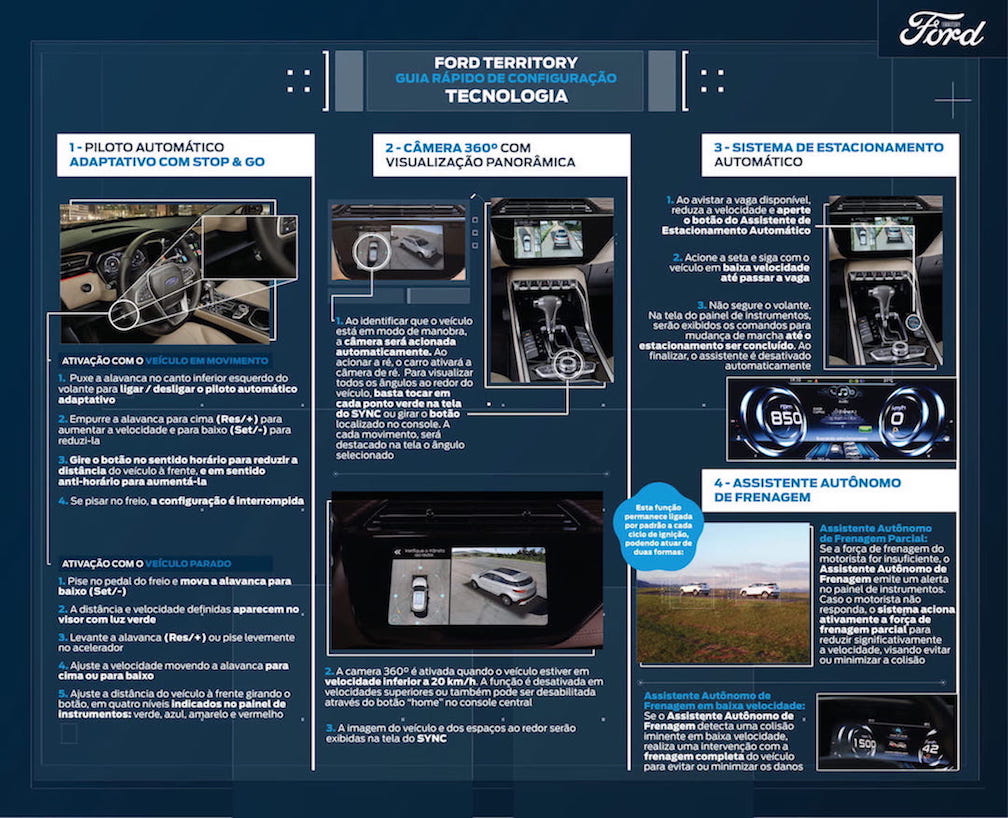Open the parking assist console photo in section 3

pyautogui.click(x=885, y=282)
